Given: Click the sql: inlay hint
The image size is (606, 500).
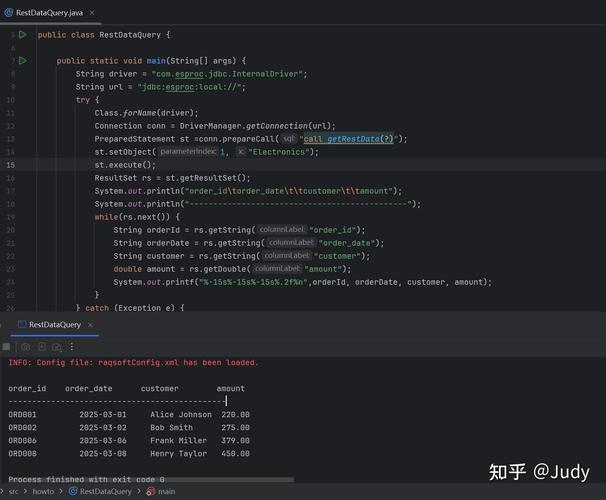Looking at the screenshot, I should pyautogui.click(x=288, y=139).
